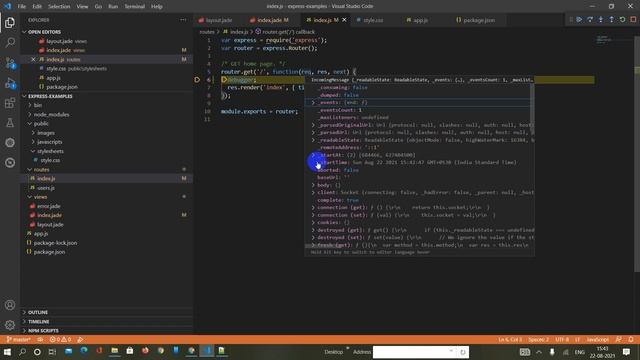Expand the Outline panel
This screenshot has width=640, height=360.
(x=24, y=312)
